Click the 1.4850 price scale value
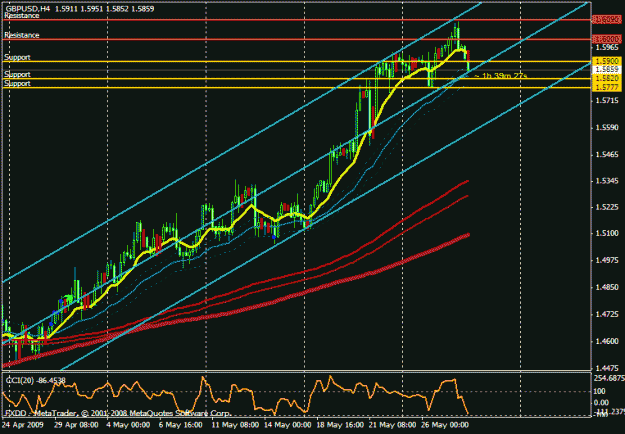 pos(607,287)
